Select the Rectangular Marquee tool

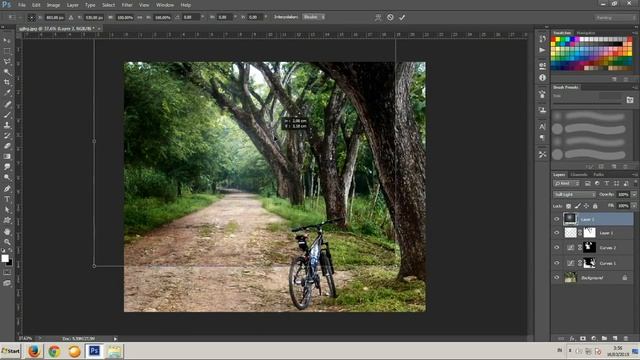[7, 51]
